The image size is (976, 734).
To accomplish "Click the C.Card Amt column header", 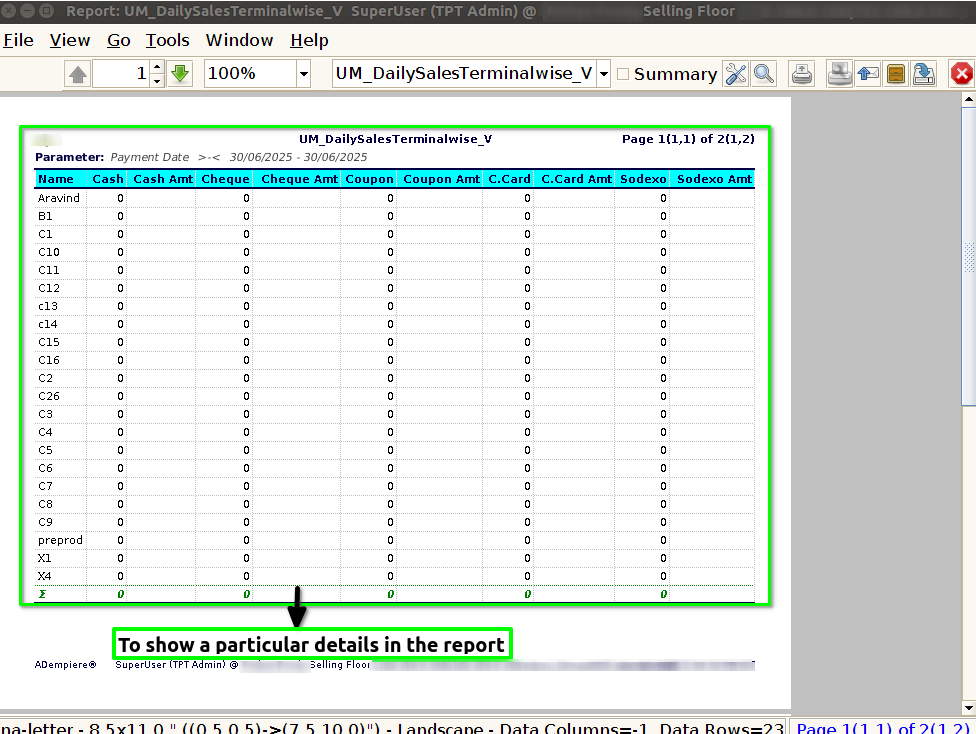I will pyautogui.click(x=576, y=179).
